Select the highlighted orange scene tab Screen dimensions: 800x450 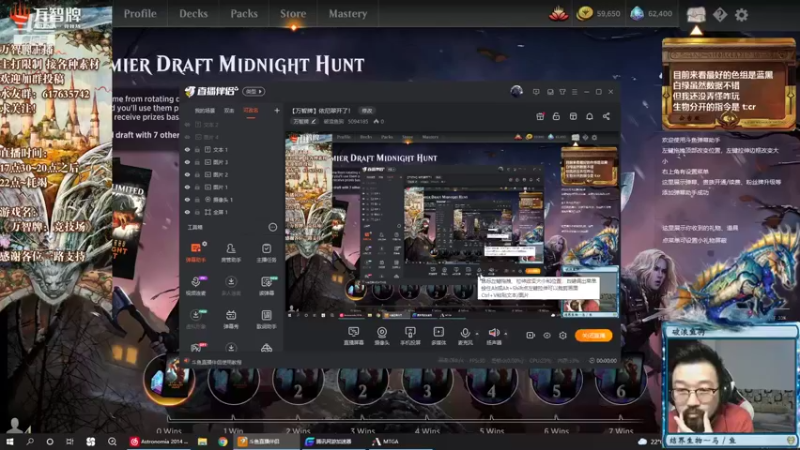(x=251, y=111)
